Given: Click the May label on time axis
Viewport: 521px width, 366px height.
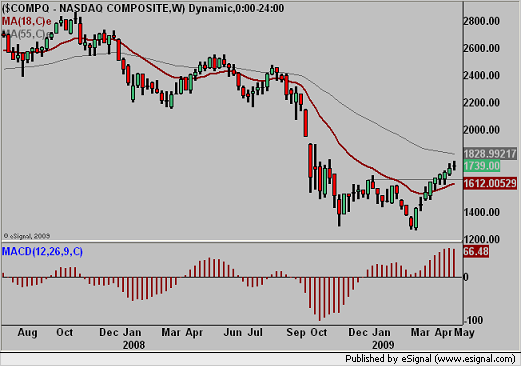Looking at the screenshot, I should [464, 332].
